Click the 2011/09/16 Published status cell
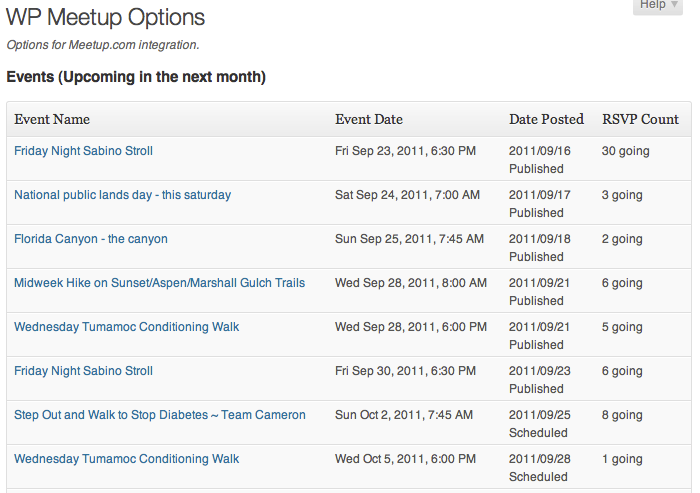Image resolution: width=700 pixels, height=493 pixels. pyautogui.click(x=540, y=160)
